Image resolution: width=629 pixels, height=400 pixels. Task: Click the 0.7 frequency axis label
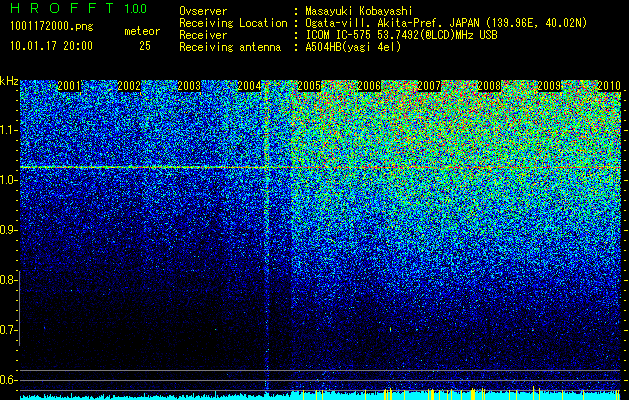[x=7, y=330]
